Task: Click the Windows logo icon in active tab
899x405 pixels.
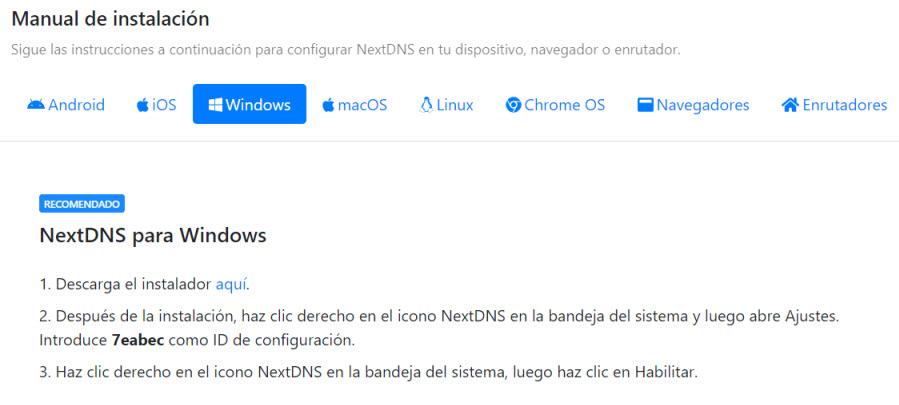Action: 215,105
